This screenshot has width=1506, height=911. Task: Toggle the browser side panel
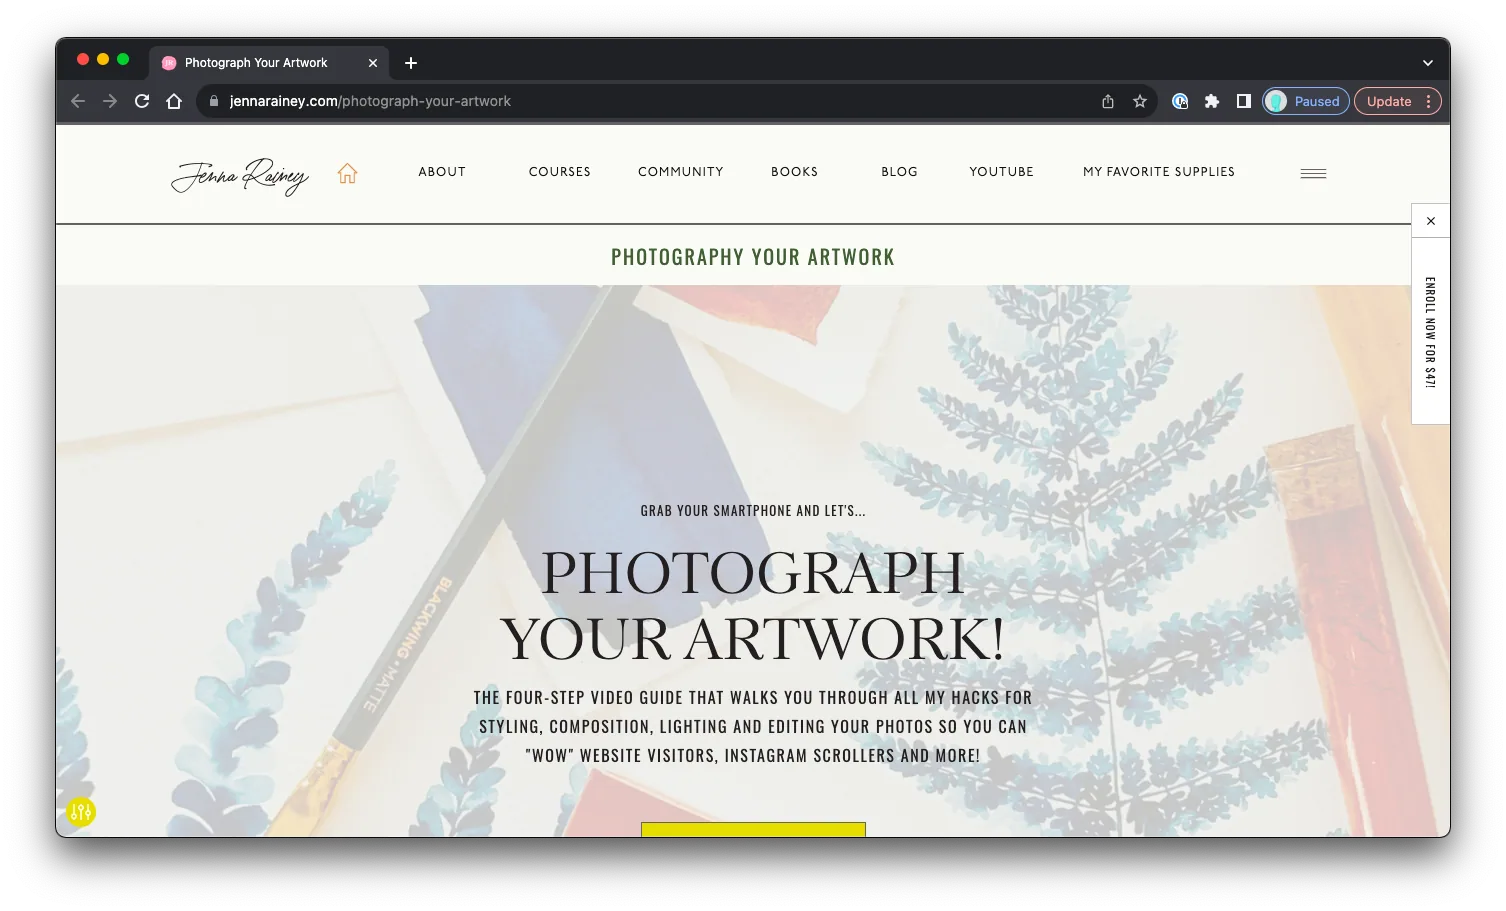click(x=1244, y=101)
